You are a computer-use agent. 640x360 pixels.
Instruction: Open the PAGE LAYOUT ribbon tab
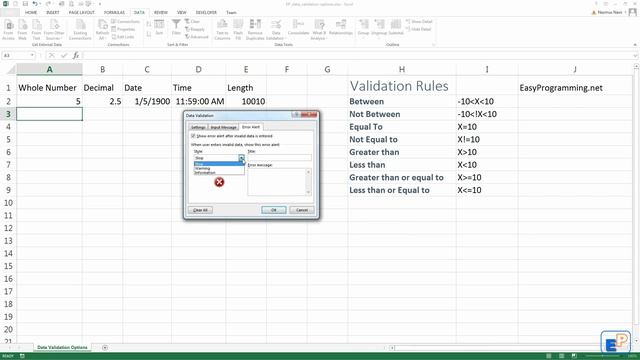click(x=82, y=13)
